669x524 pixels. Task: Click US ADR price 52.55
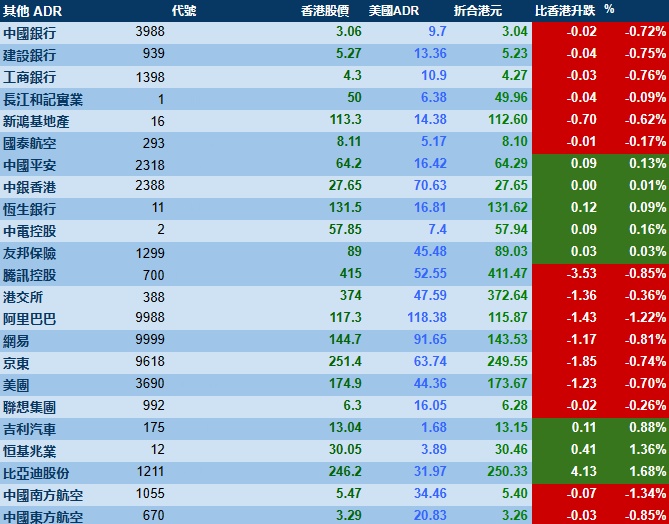click(430, 273)
